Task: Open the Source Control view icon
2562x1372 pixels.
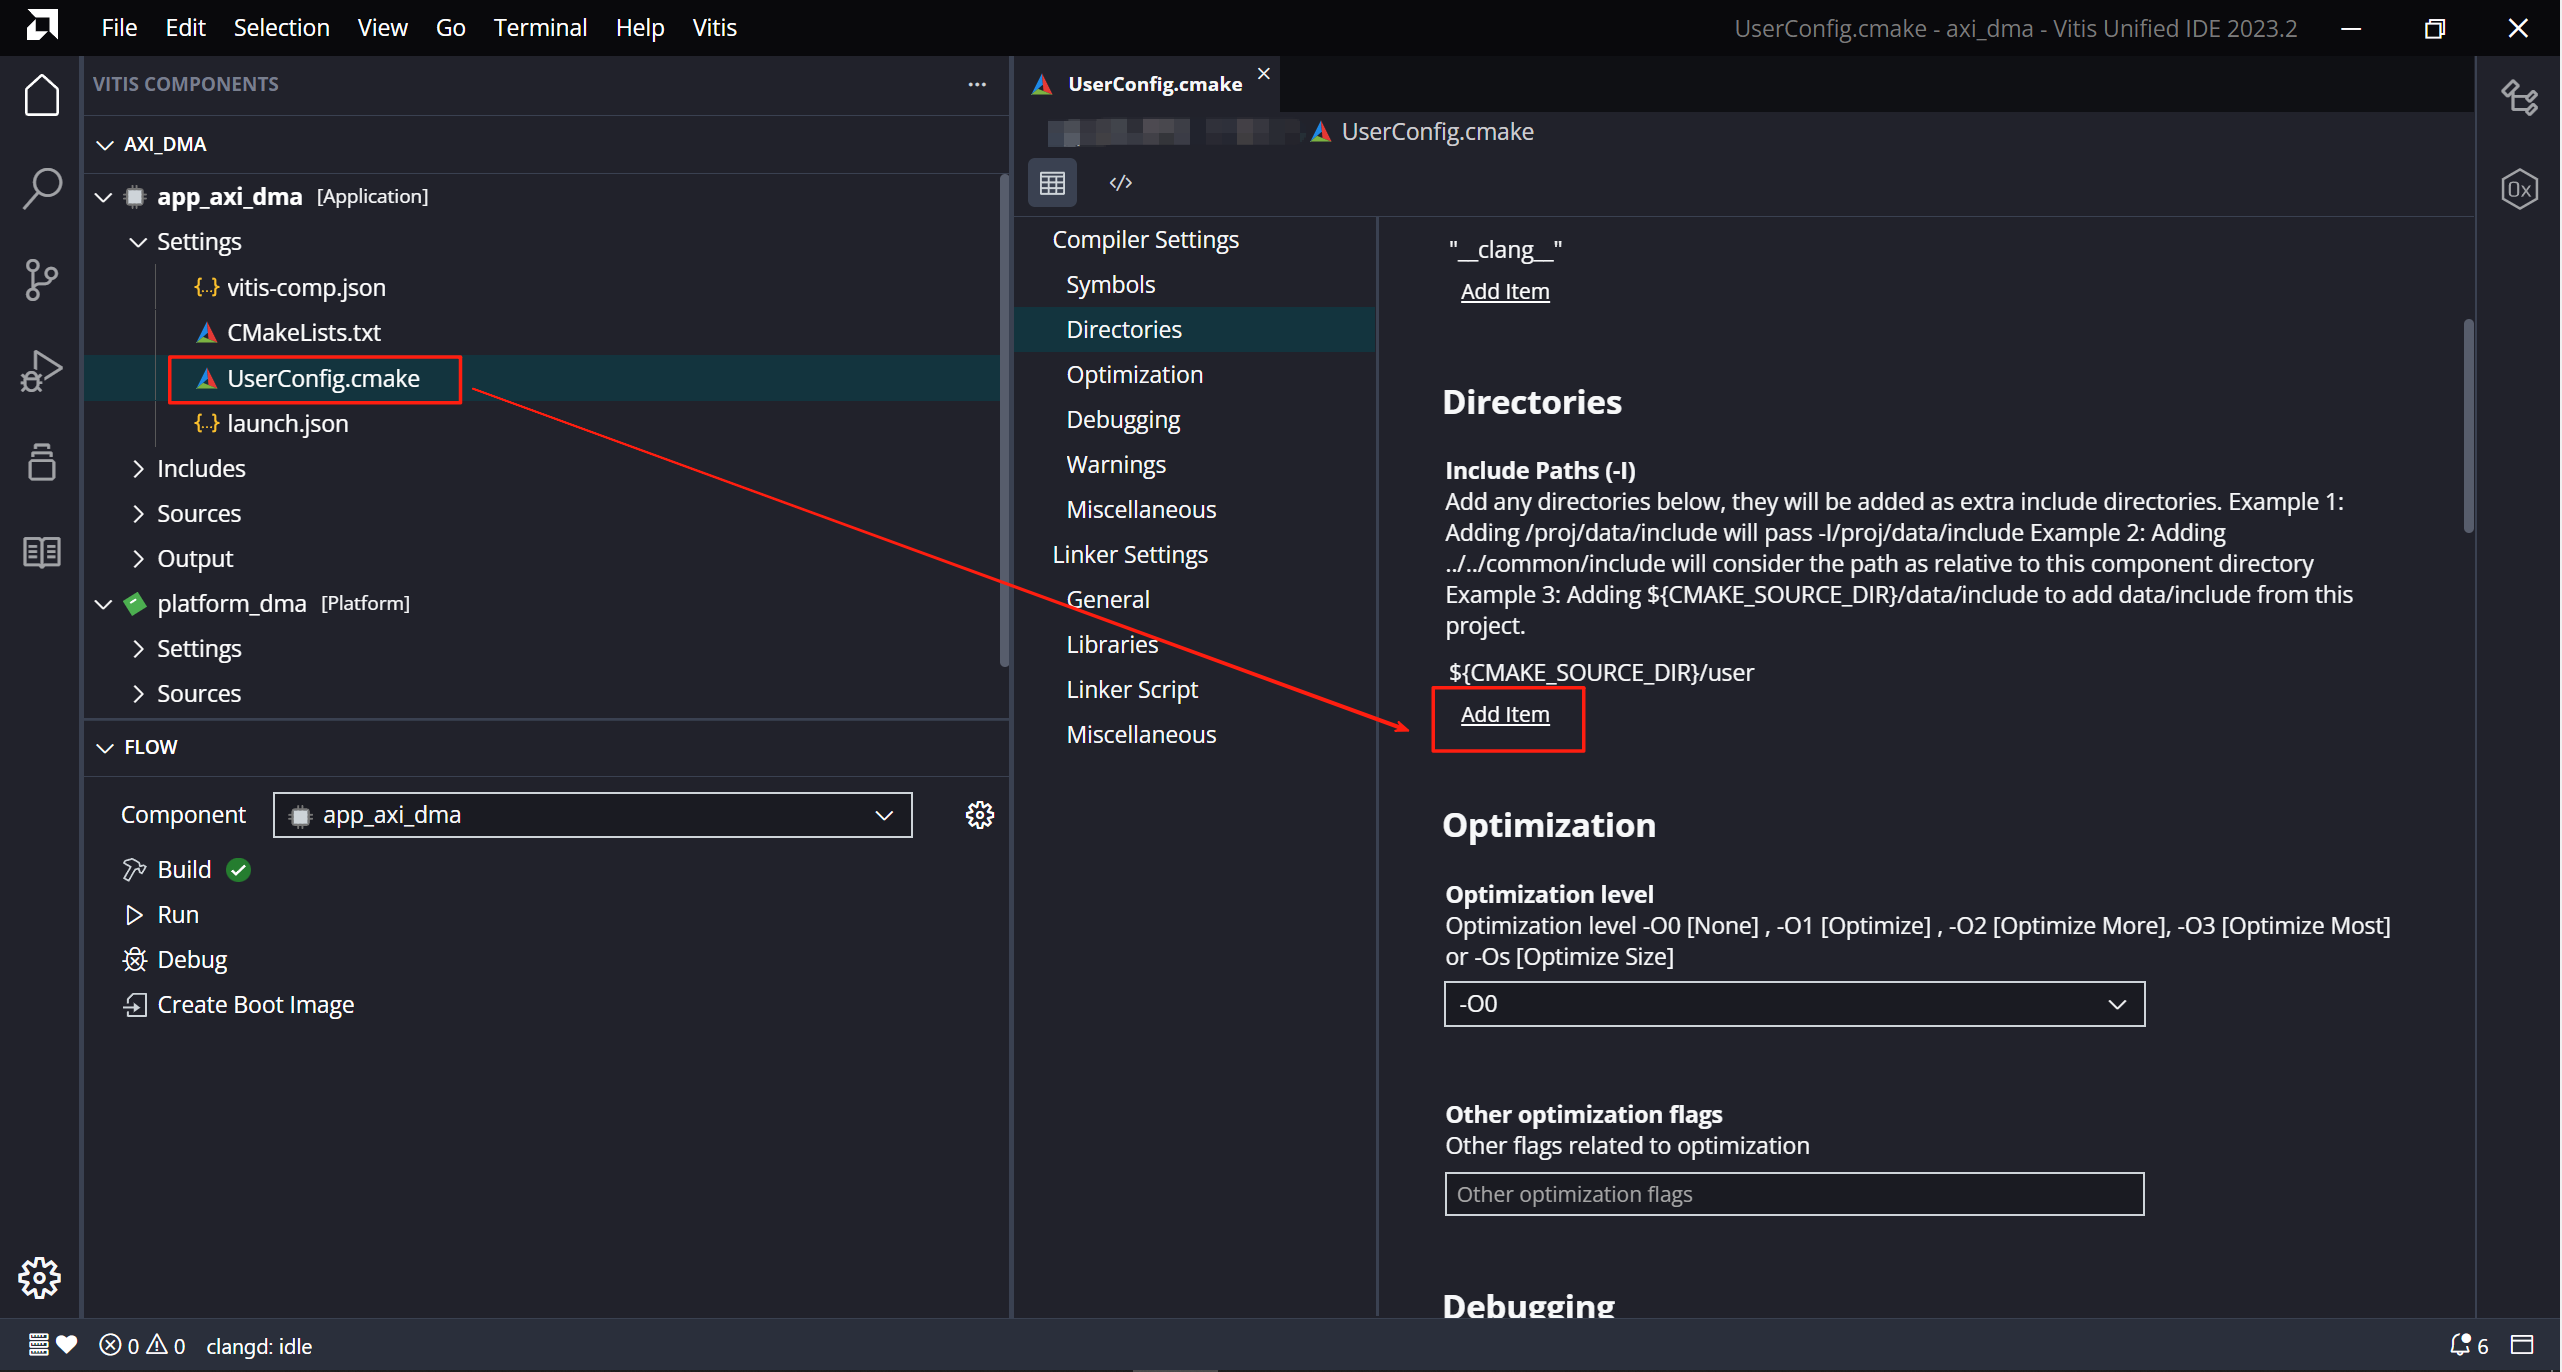Action: coord(41,280)
